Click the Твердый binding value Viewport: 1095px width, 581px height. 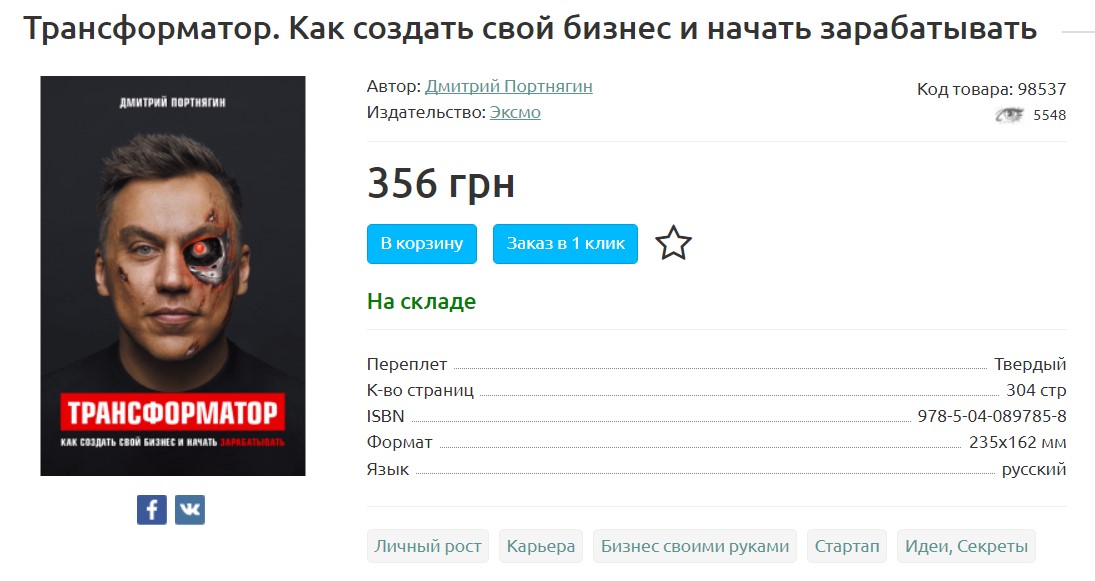pyautogui.click(x=1030, y=364)
